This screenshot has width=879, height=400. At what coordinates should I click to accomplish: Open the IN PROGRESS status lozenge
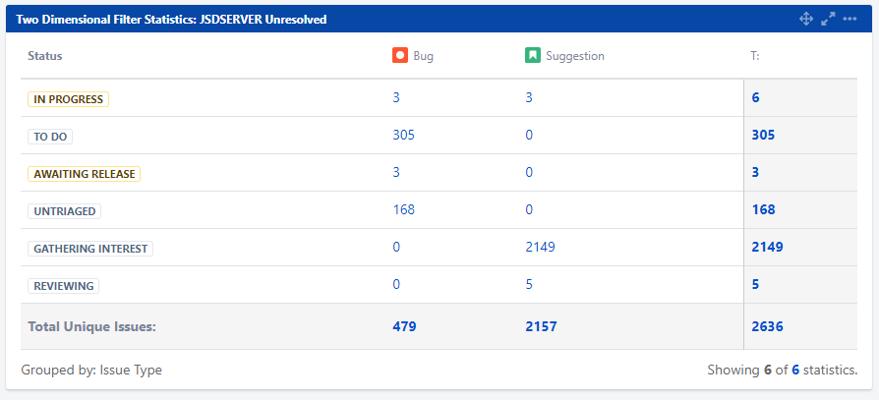click(68, 99)
